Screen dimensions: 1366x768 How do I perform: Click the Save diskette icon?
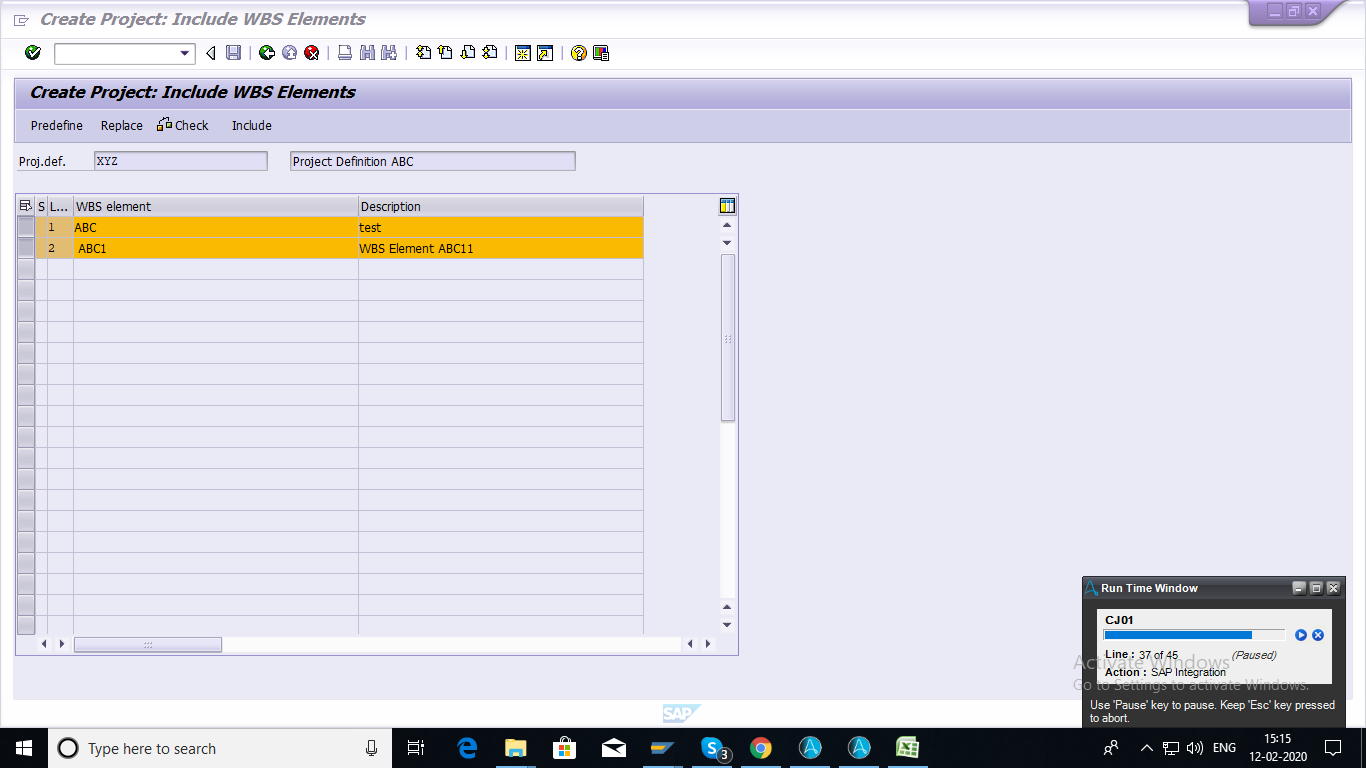pyautogui.click(x=233, y=53)
